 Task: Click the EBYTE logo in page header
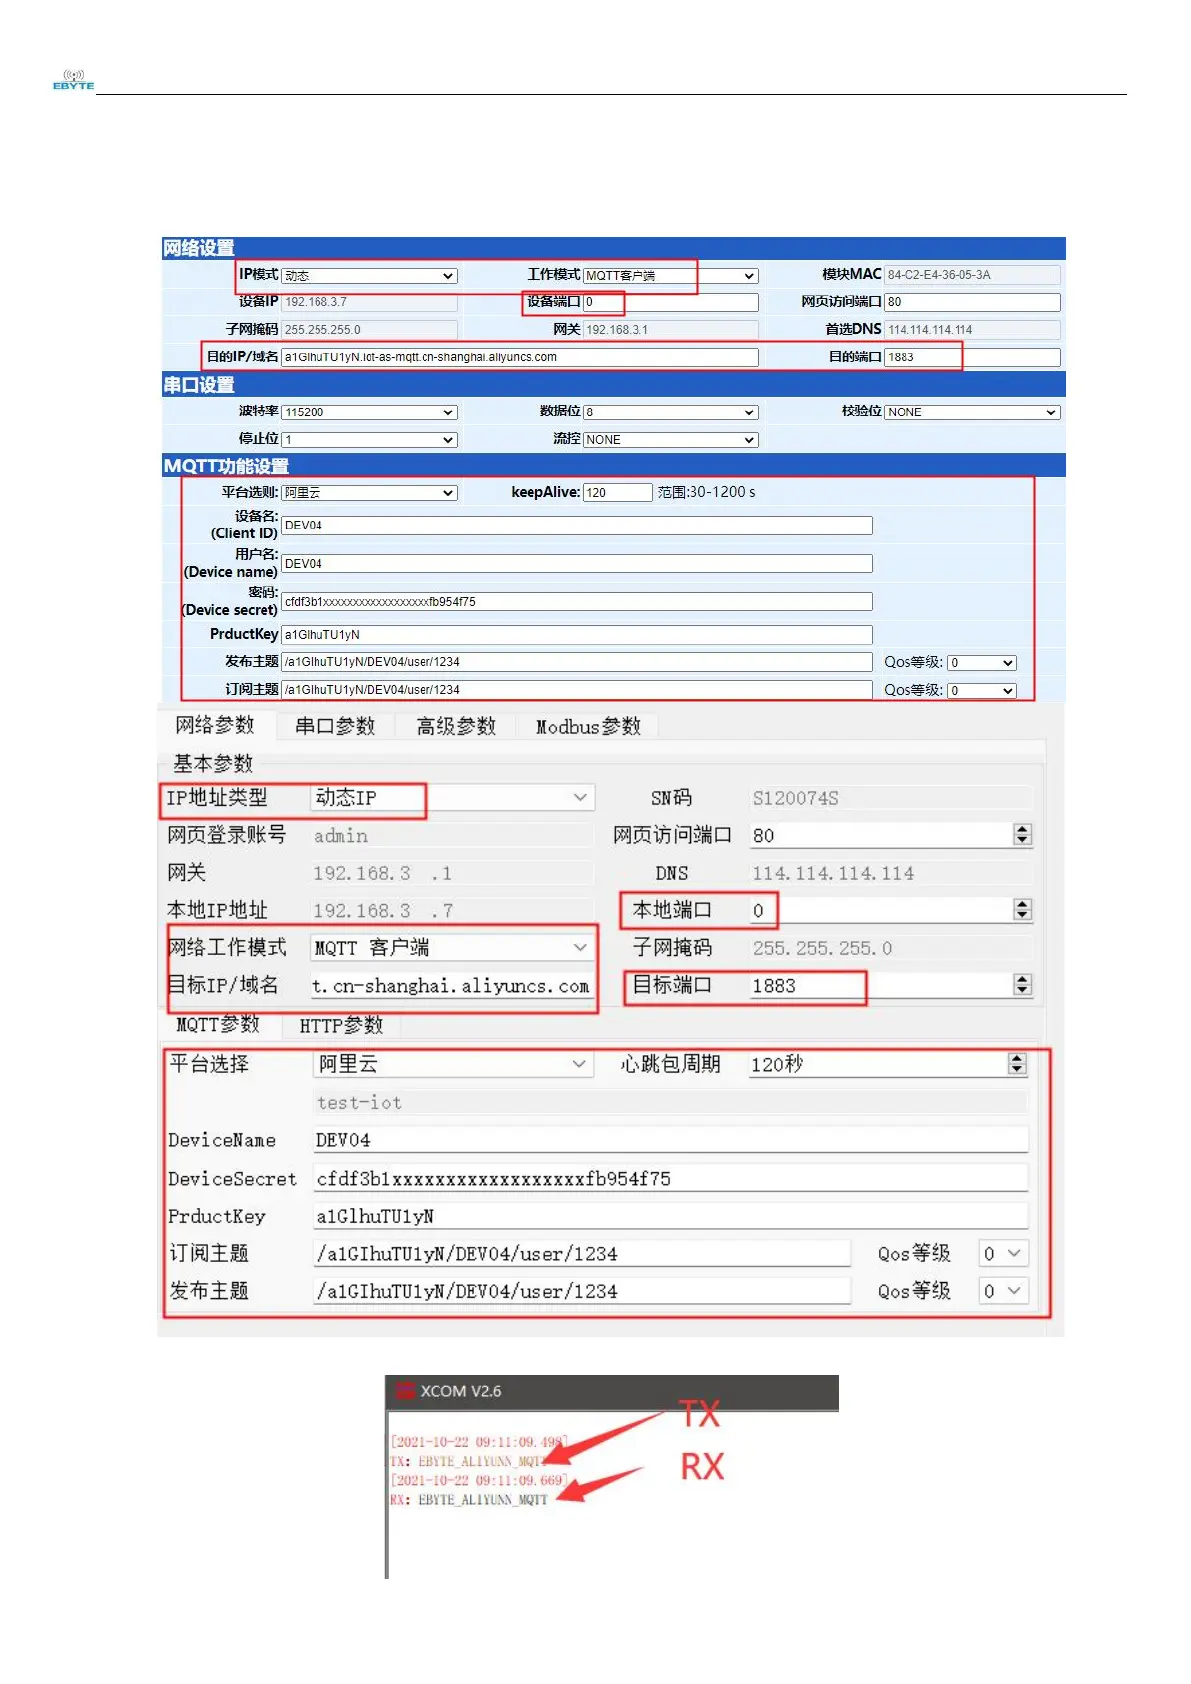point(73,80)
